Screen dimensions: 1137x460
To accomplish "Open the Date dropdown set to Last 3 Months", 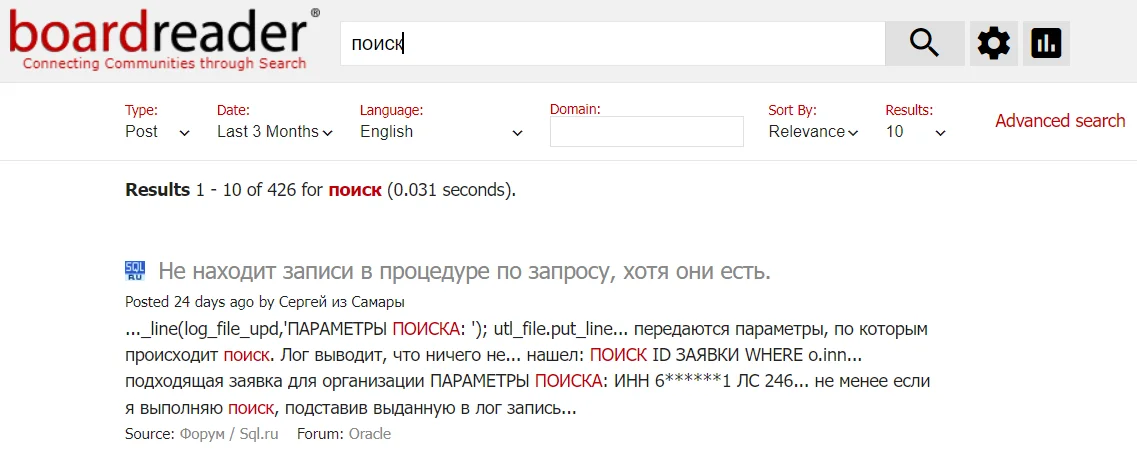I will [274, 132].
